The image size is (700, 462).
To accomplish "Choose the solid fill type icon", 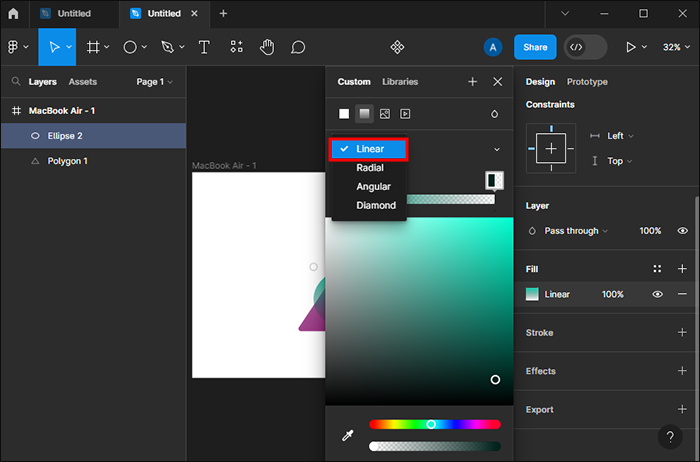I will pos(344,114).
